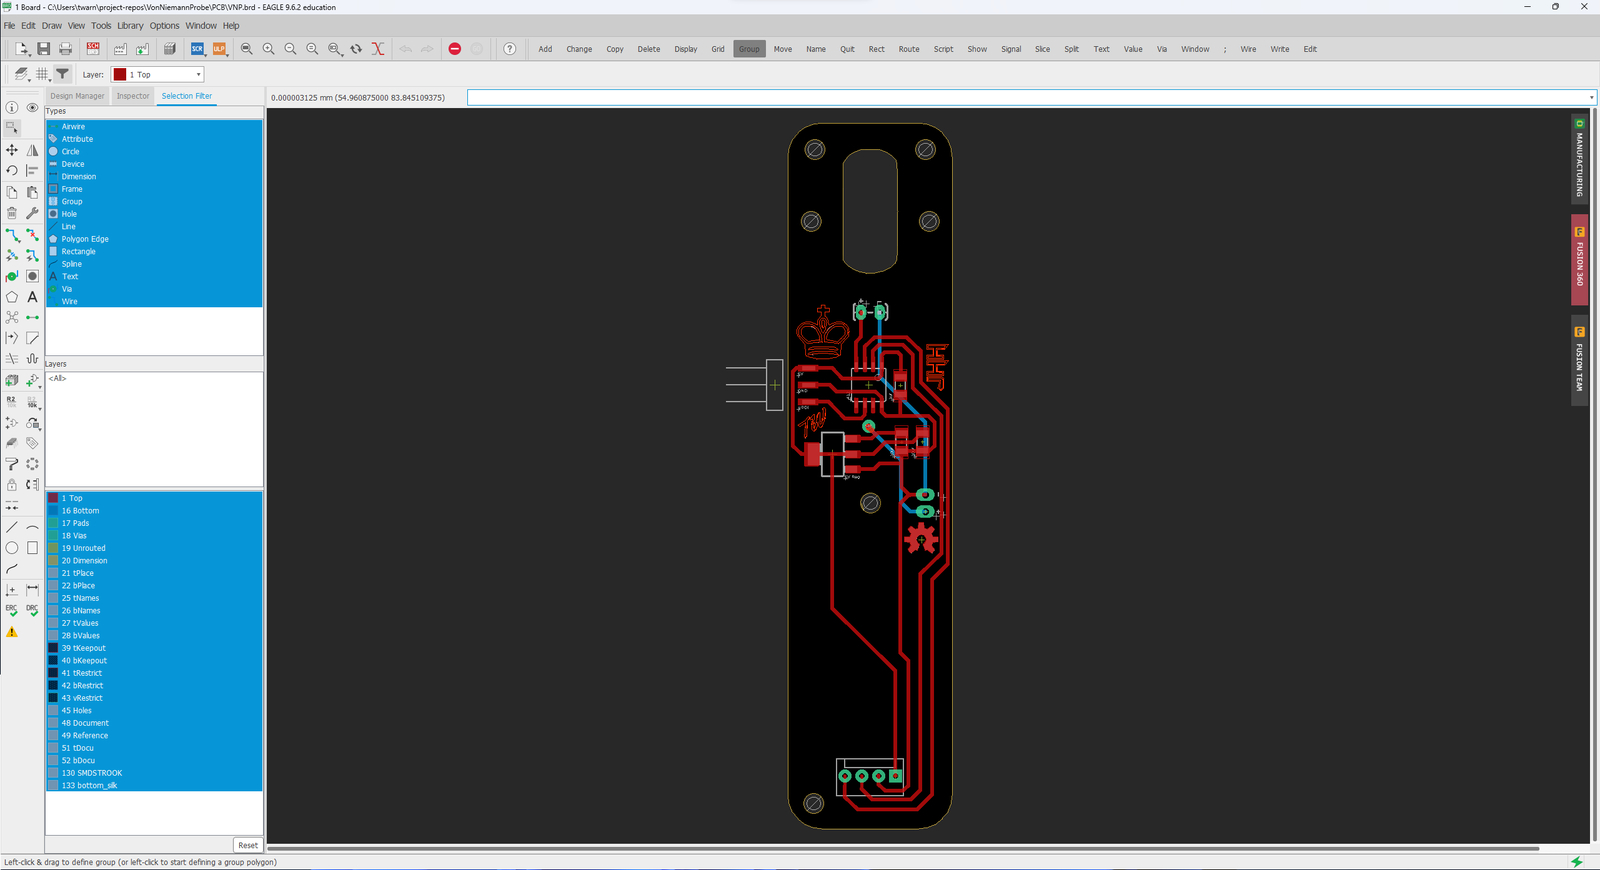Toggle the selection filter funnel icon
Viewport: 1600px width, 870px height.
[x=62, y=74]
